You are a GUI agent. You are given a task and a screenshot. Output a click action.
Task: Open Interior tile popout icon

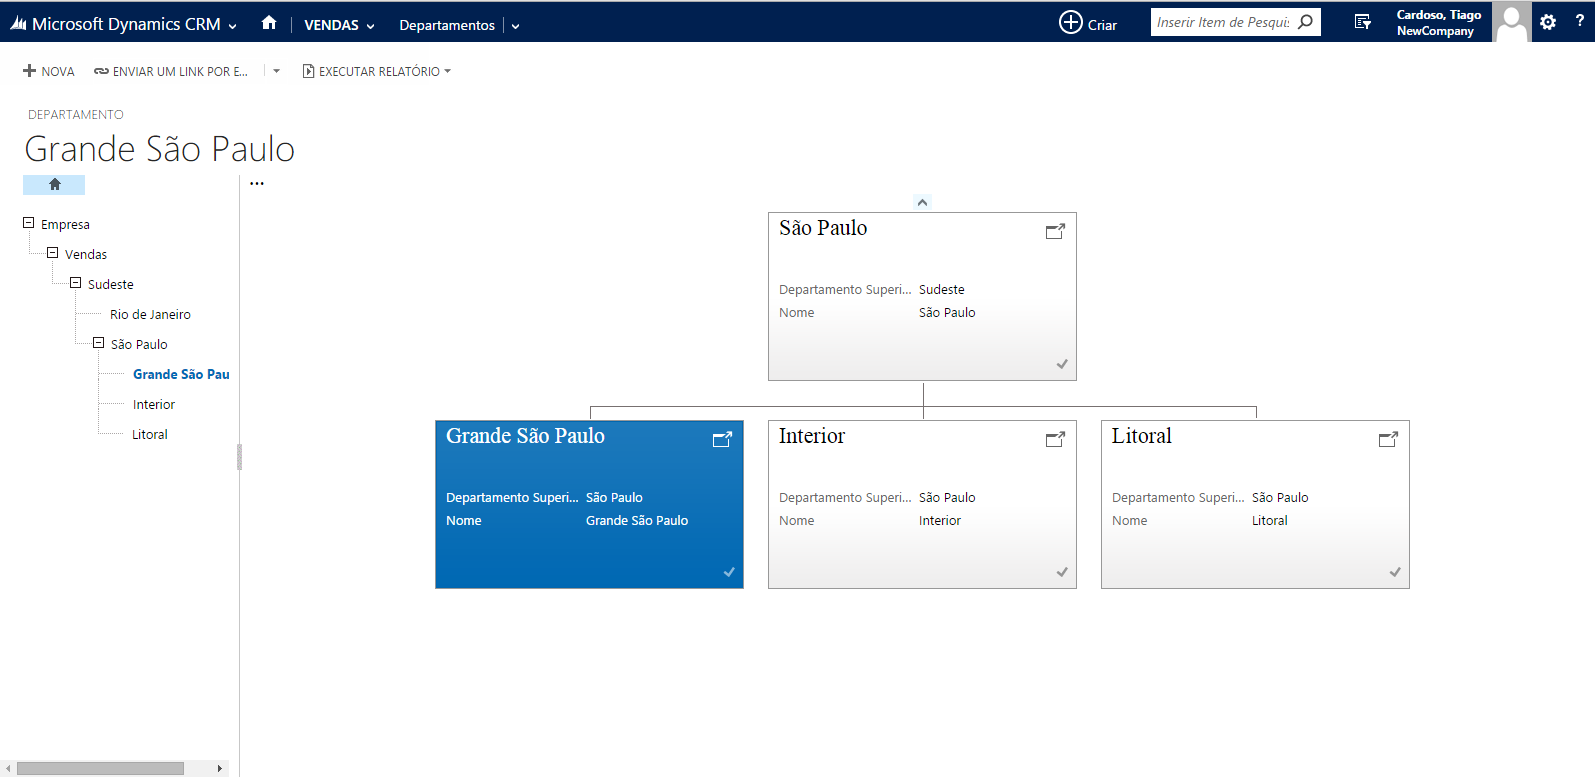[x=1055, y=439]
